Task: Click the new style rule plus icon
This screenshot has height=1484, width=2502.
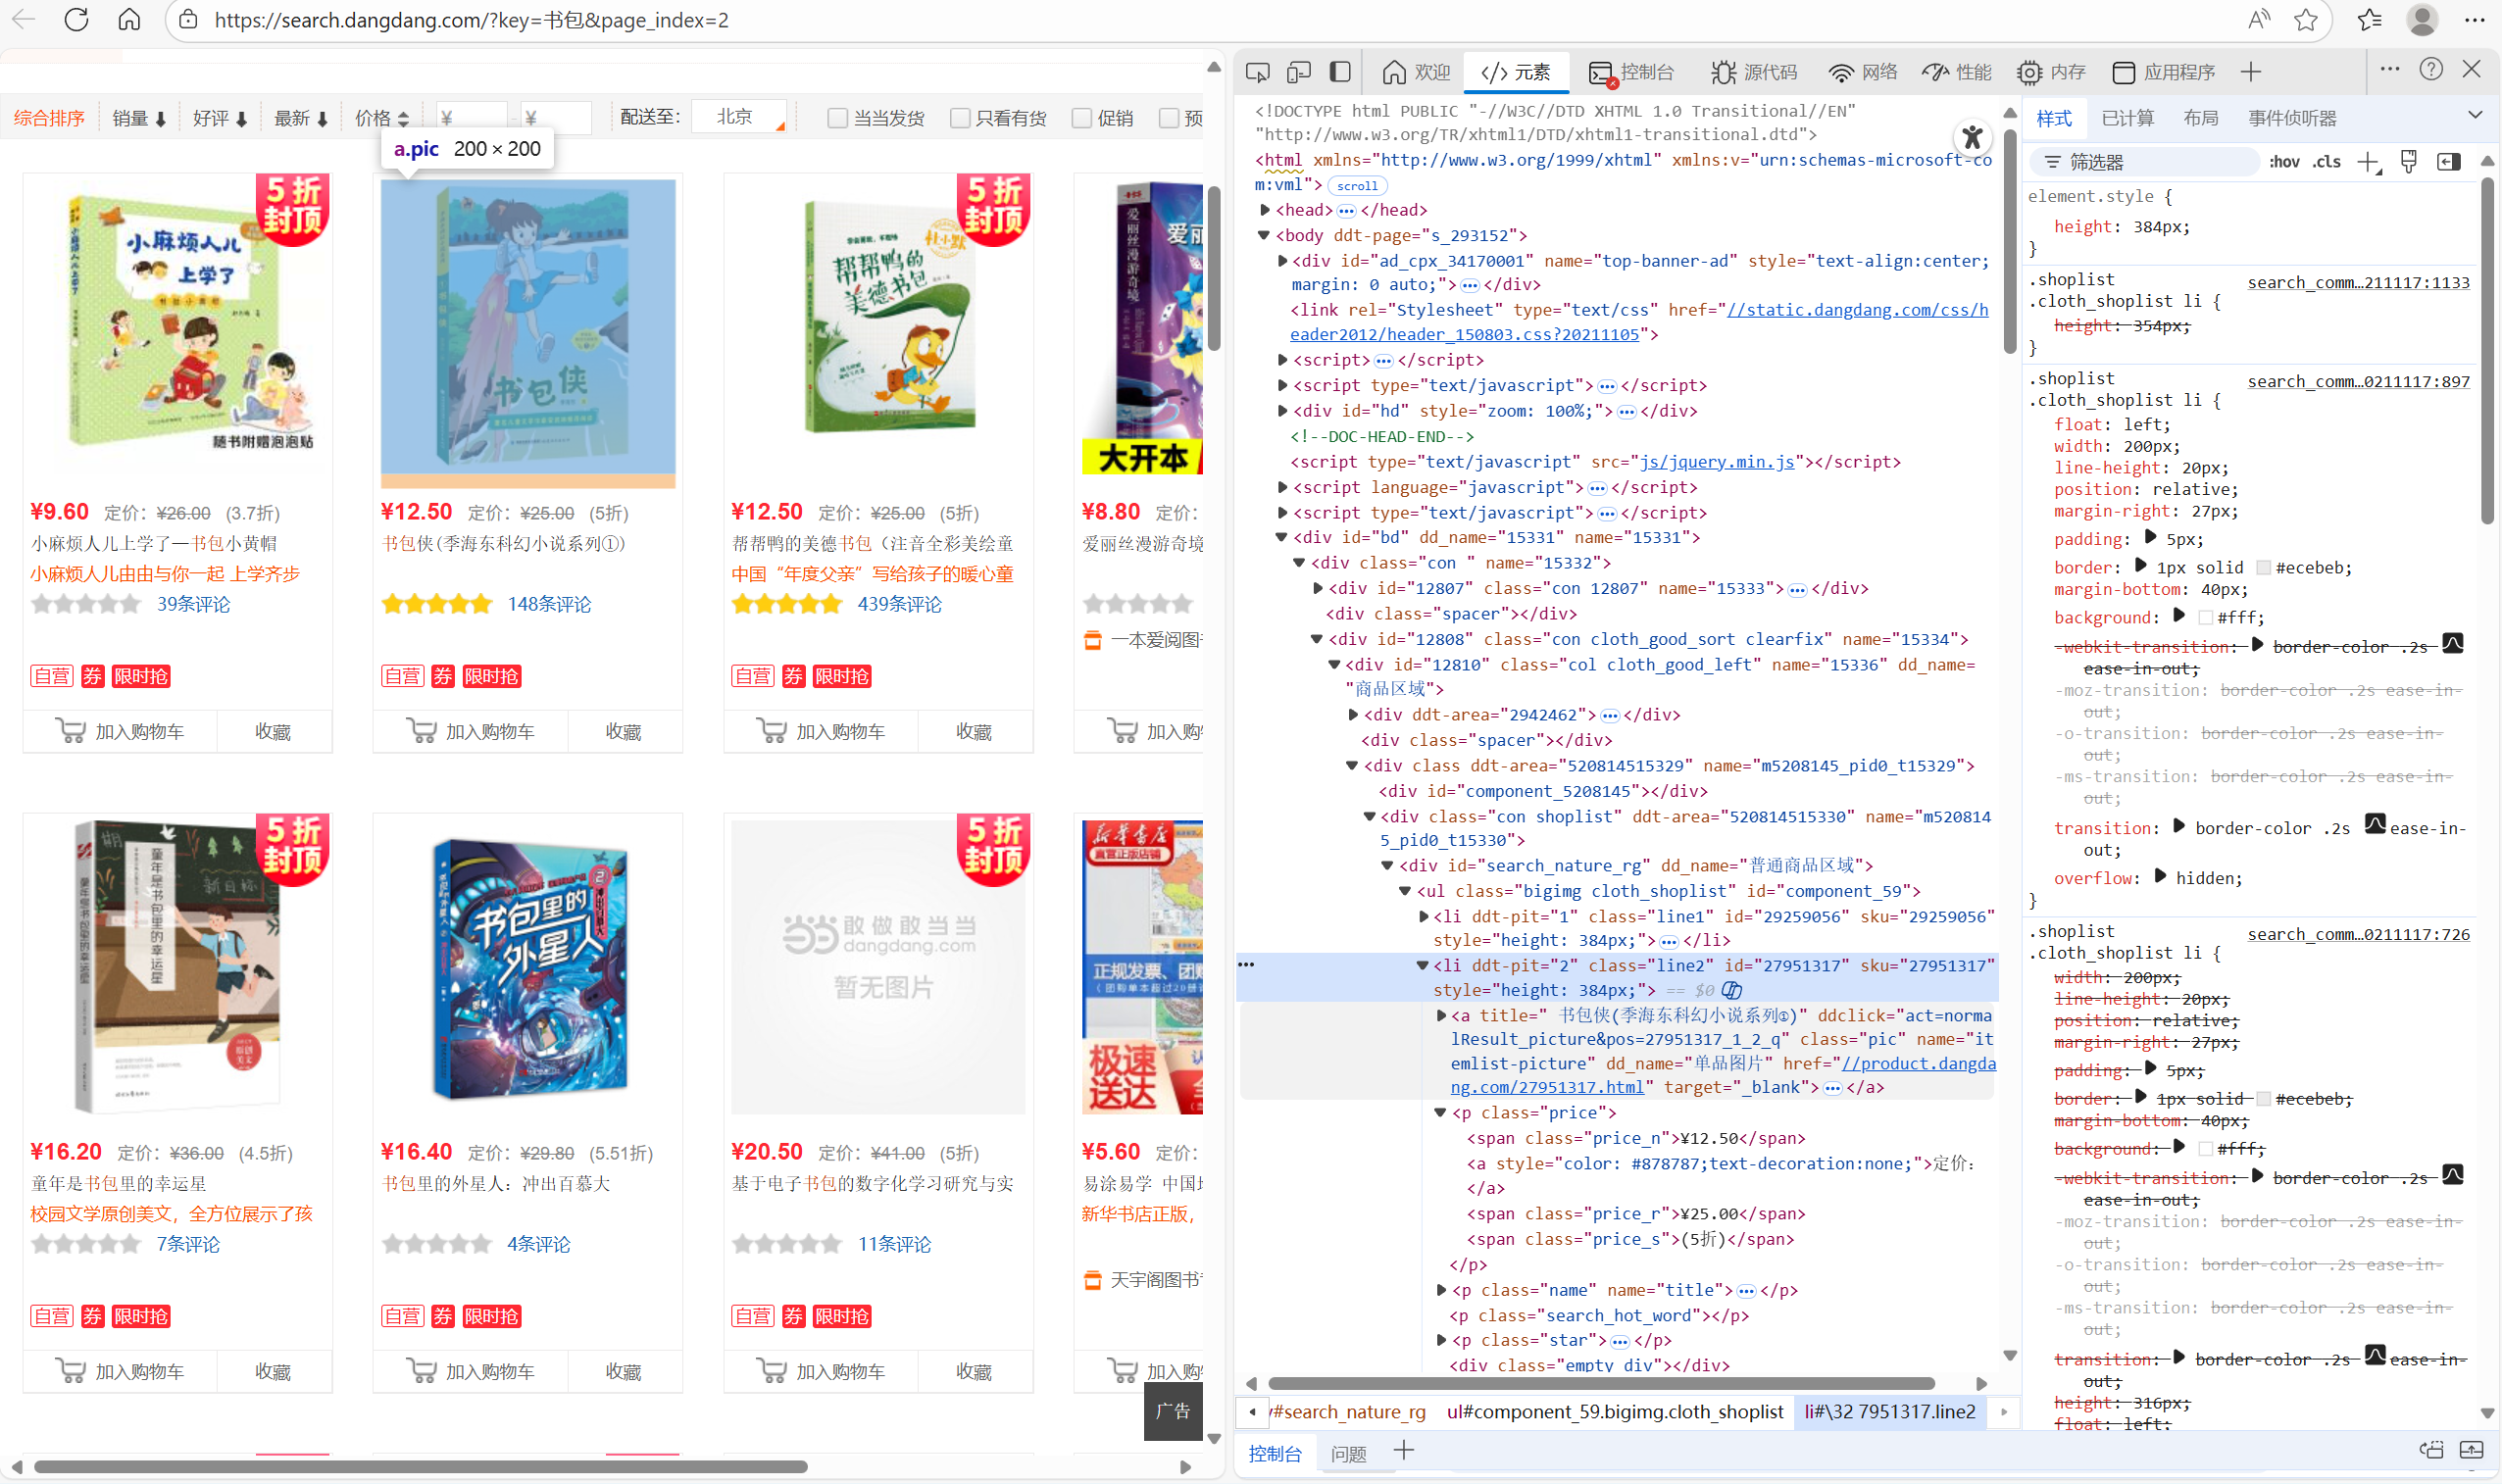Action: click(2367, 162)
